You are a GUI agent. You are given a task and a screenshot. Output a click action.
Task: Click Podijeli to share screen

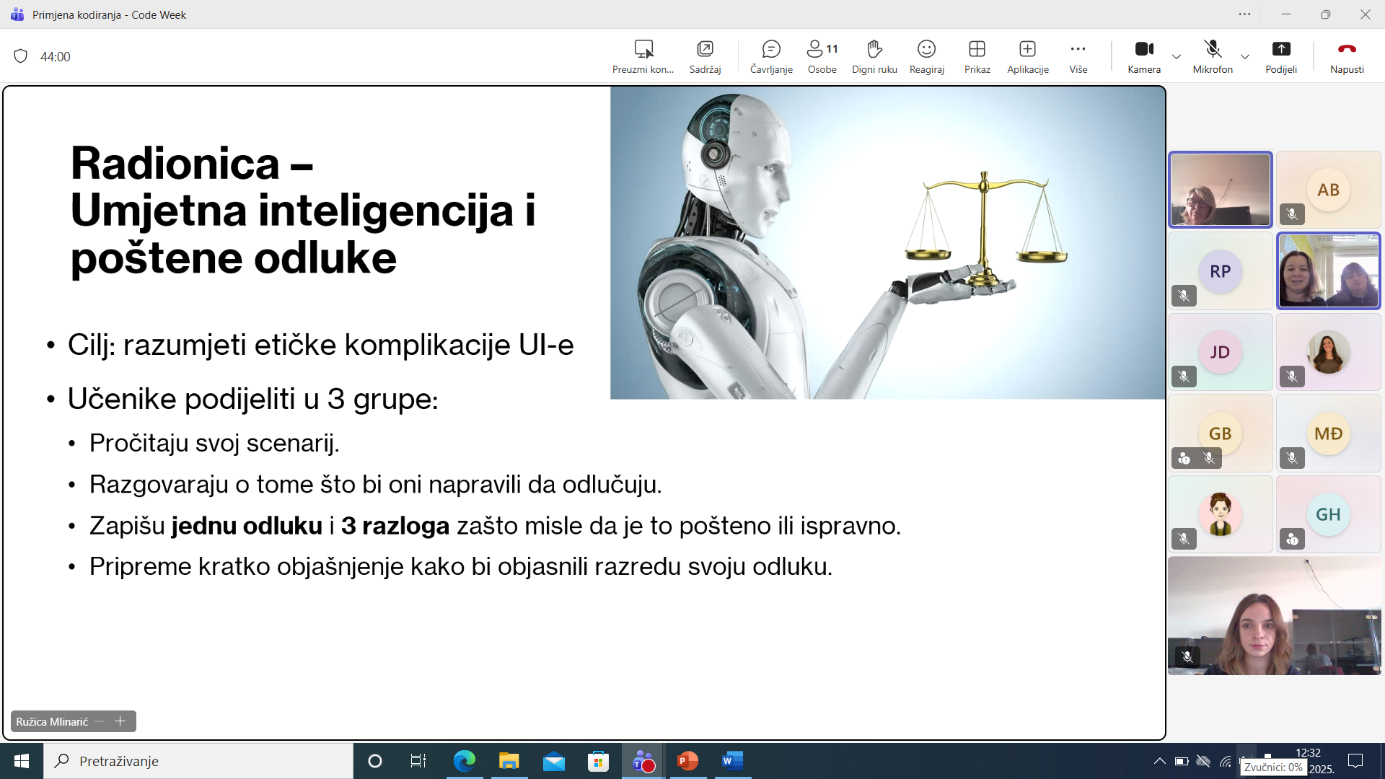(x=1280, y=56)
